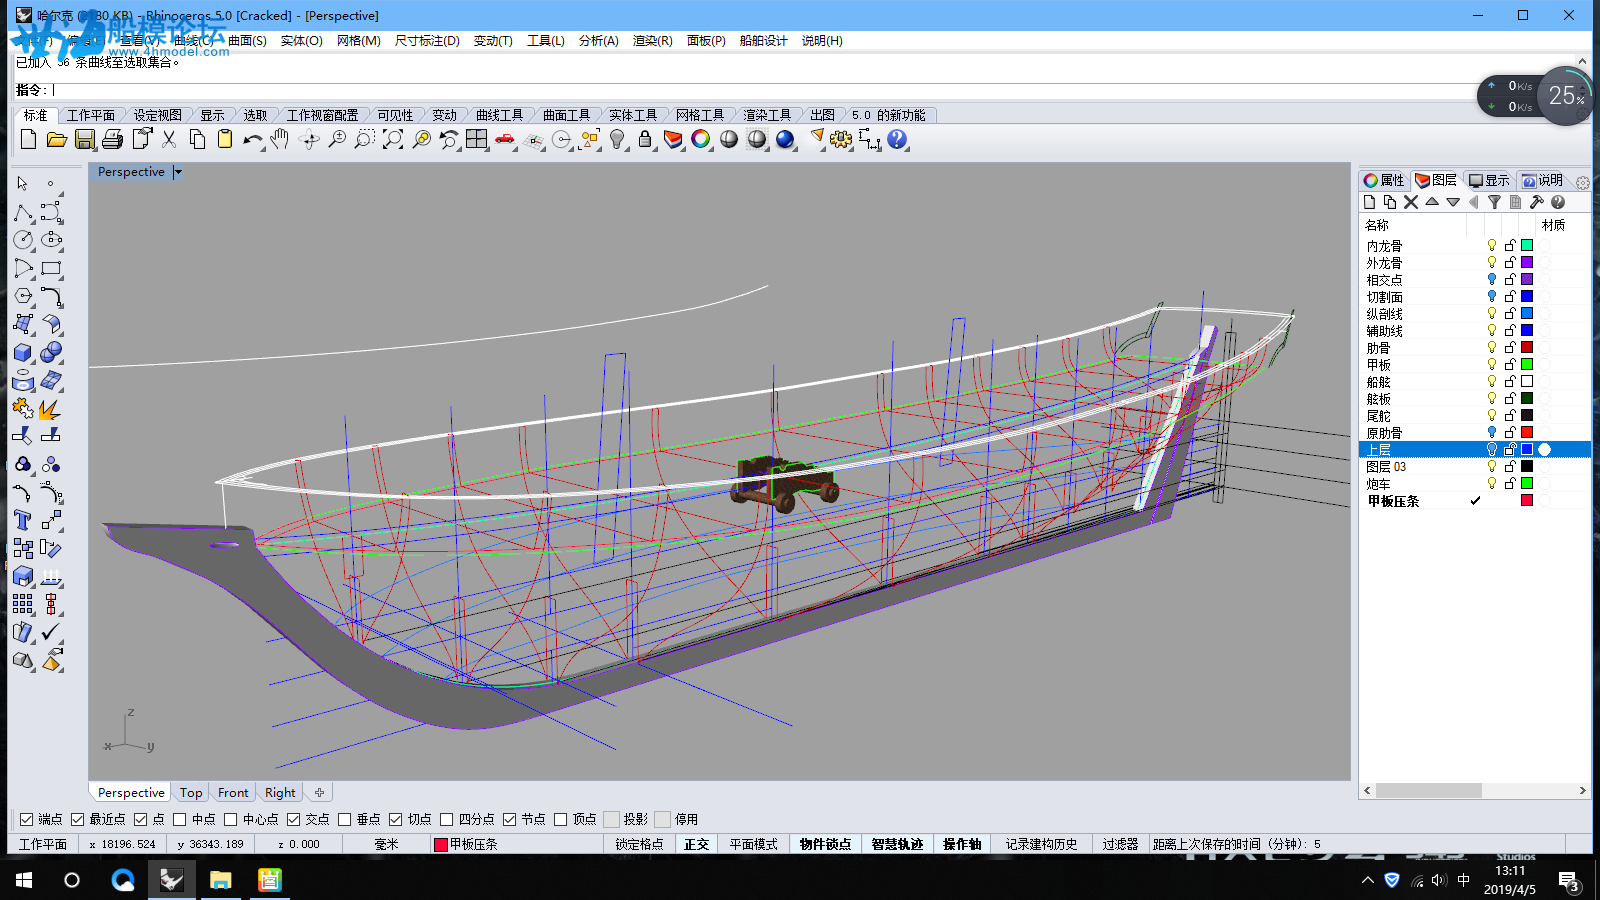Delete layer using X icon in layers panel

(x=1411, y=202)
